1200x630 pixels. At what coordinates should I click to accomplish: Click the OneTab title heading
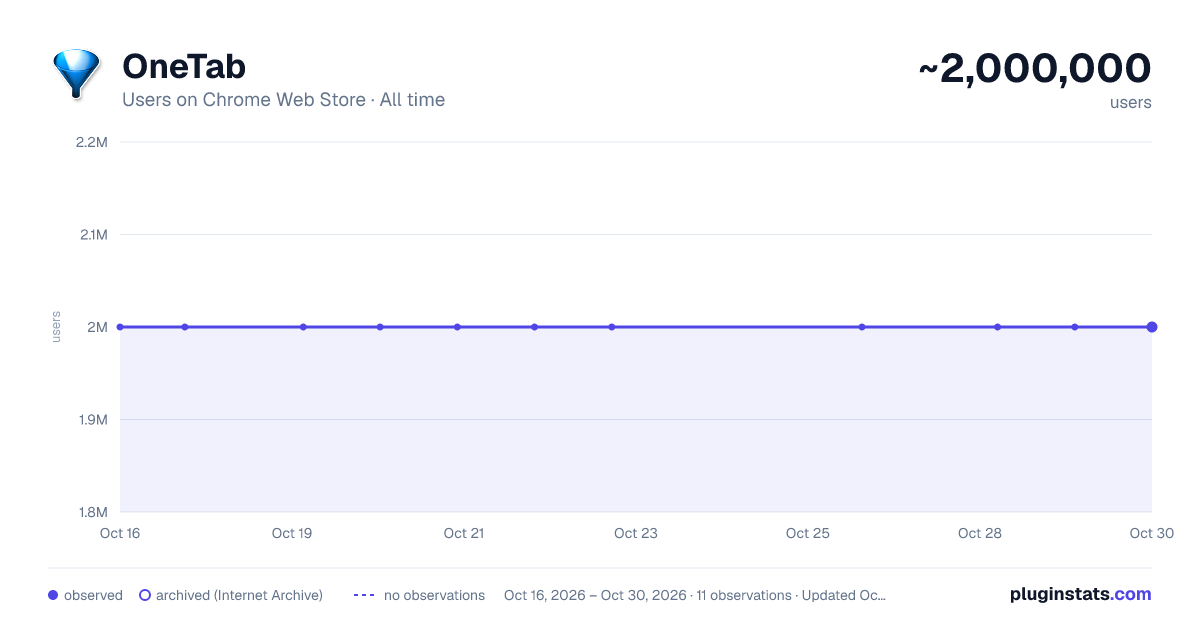pos(184,67)
